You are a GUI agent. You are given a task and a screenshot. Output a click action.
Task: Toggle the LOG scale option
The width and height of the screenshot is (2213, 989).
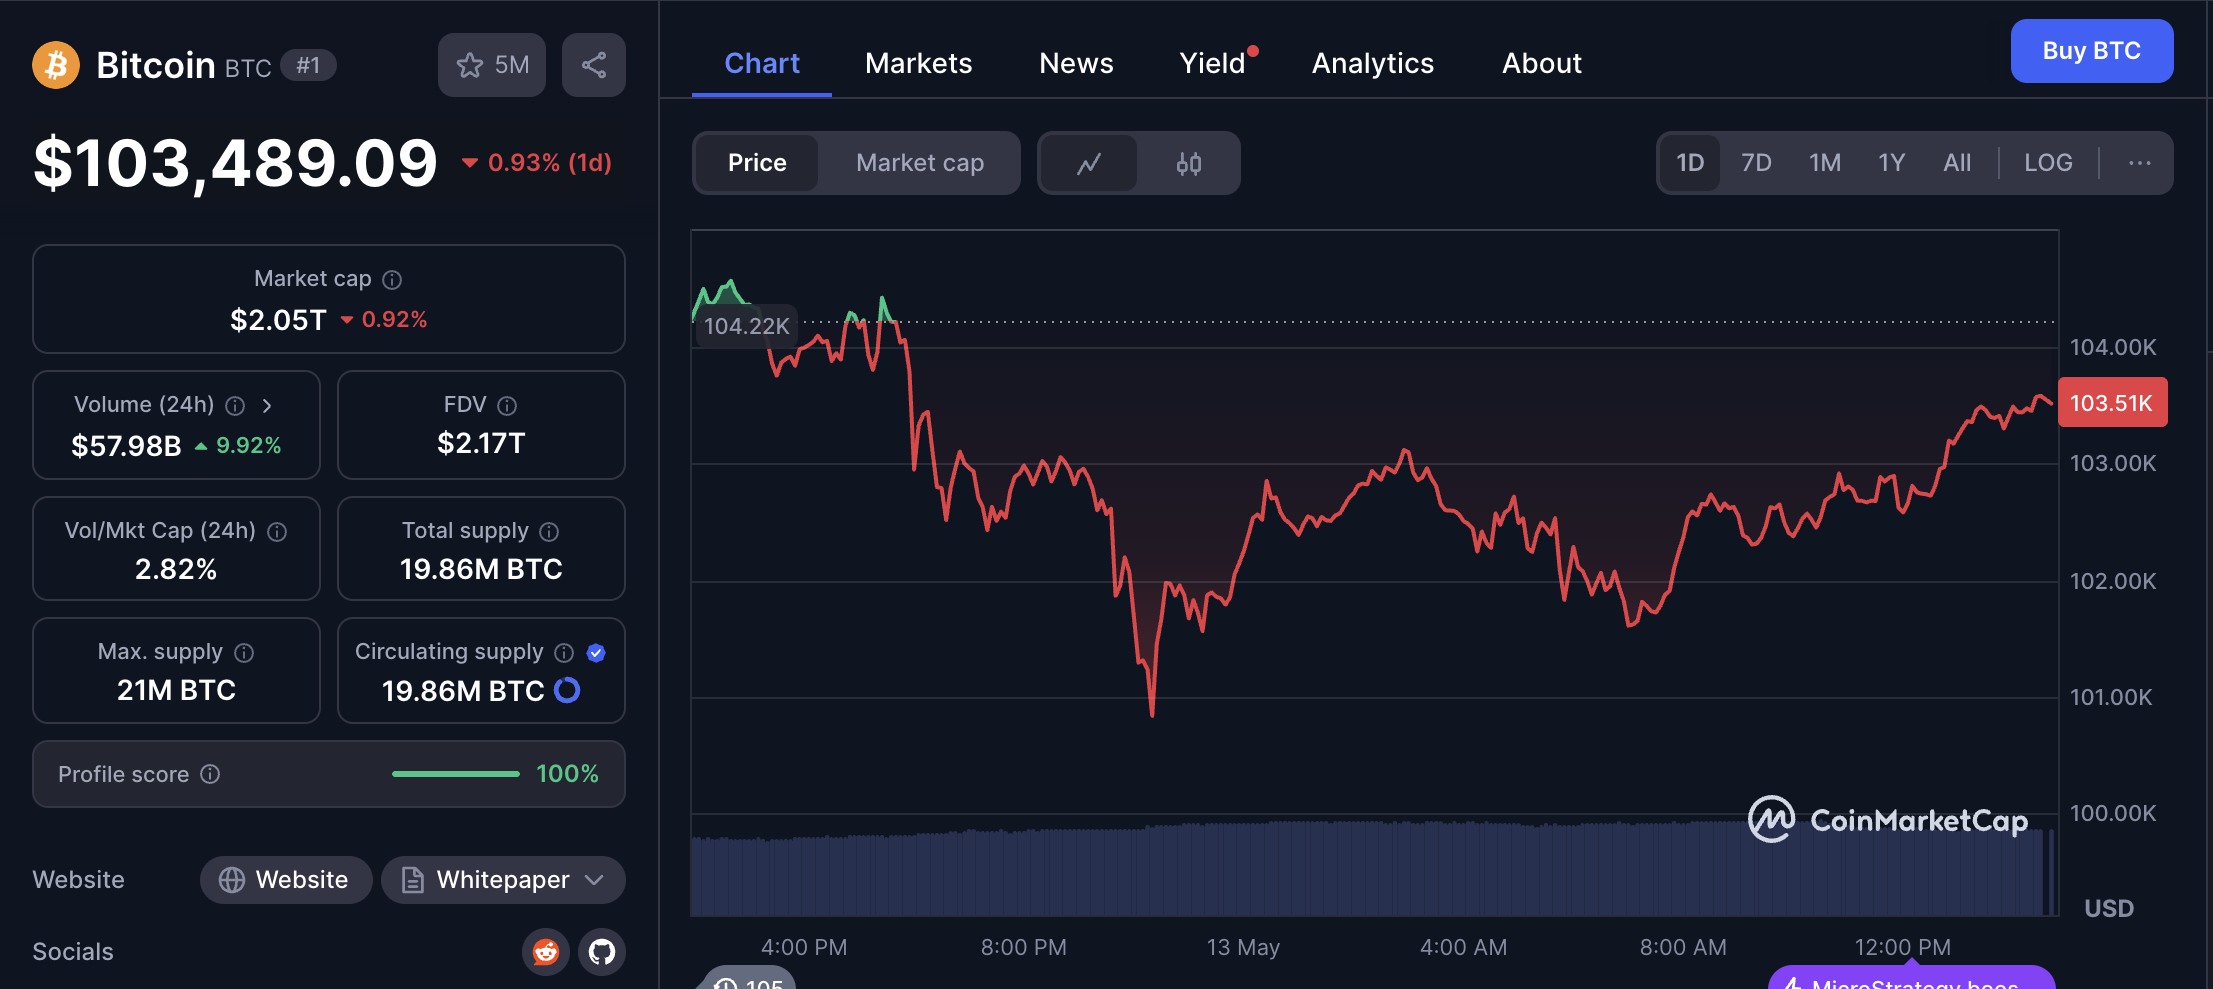tap(2048, 163)
